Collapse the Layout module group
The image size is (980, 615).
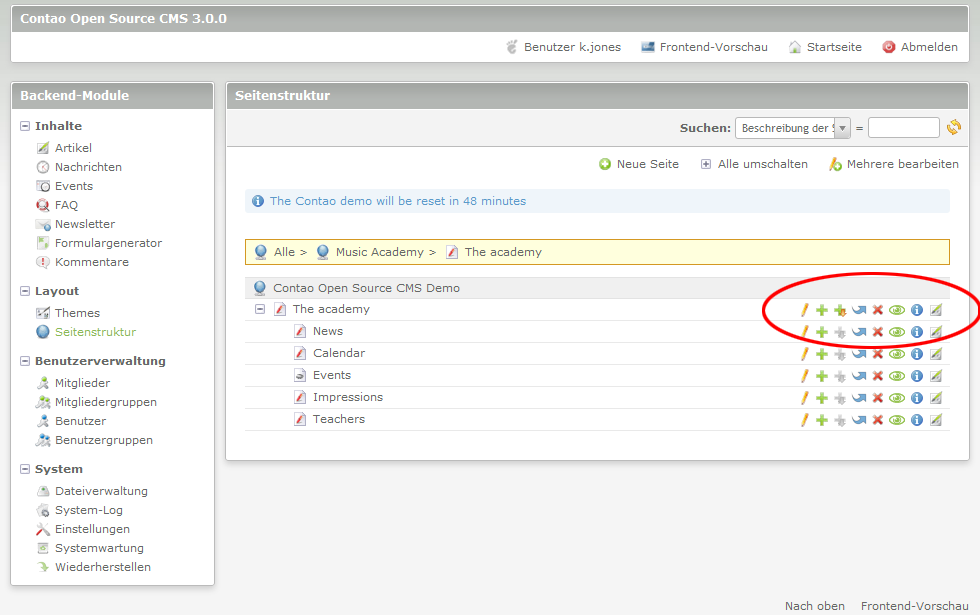click(x=25, y=291)
